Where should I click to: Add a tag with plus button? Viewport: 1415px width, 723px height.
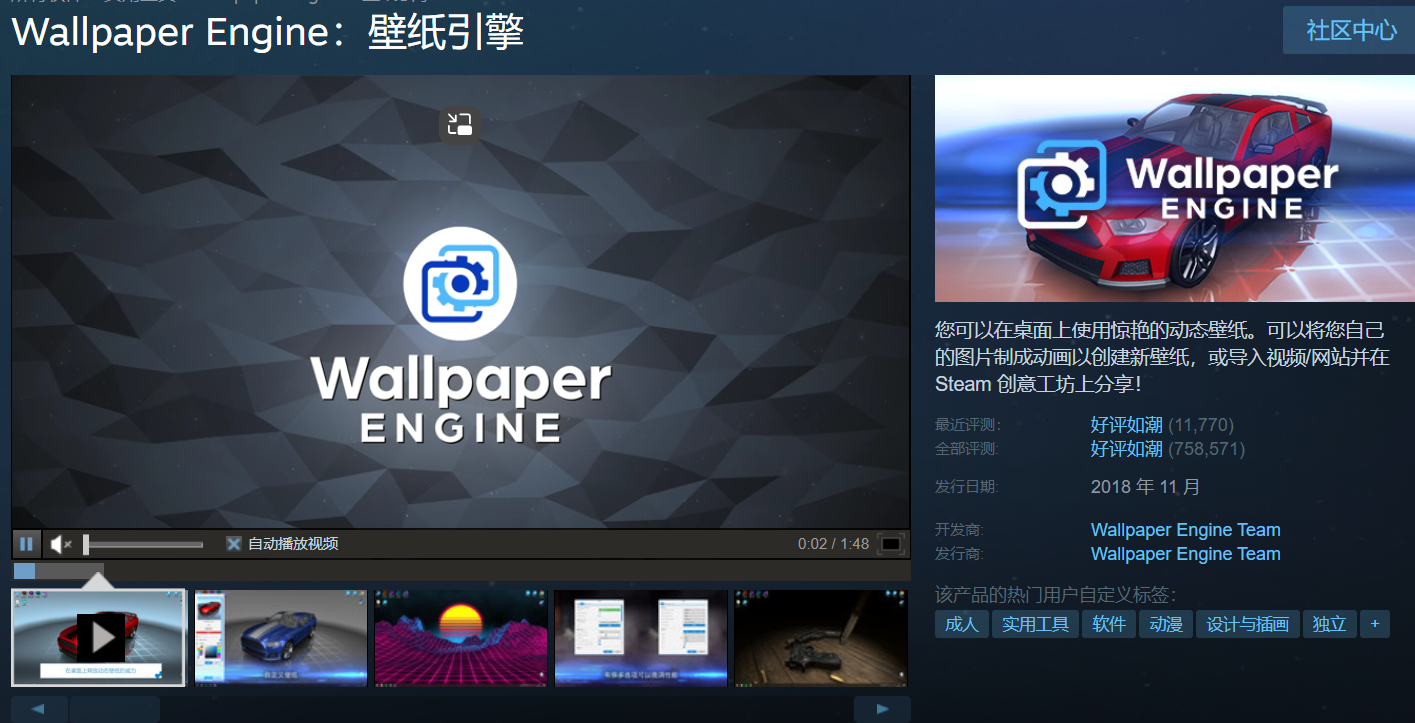(x=1375, y=624)
